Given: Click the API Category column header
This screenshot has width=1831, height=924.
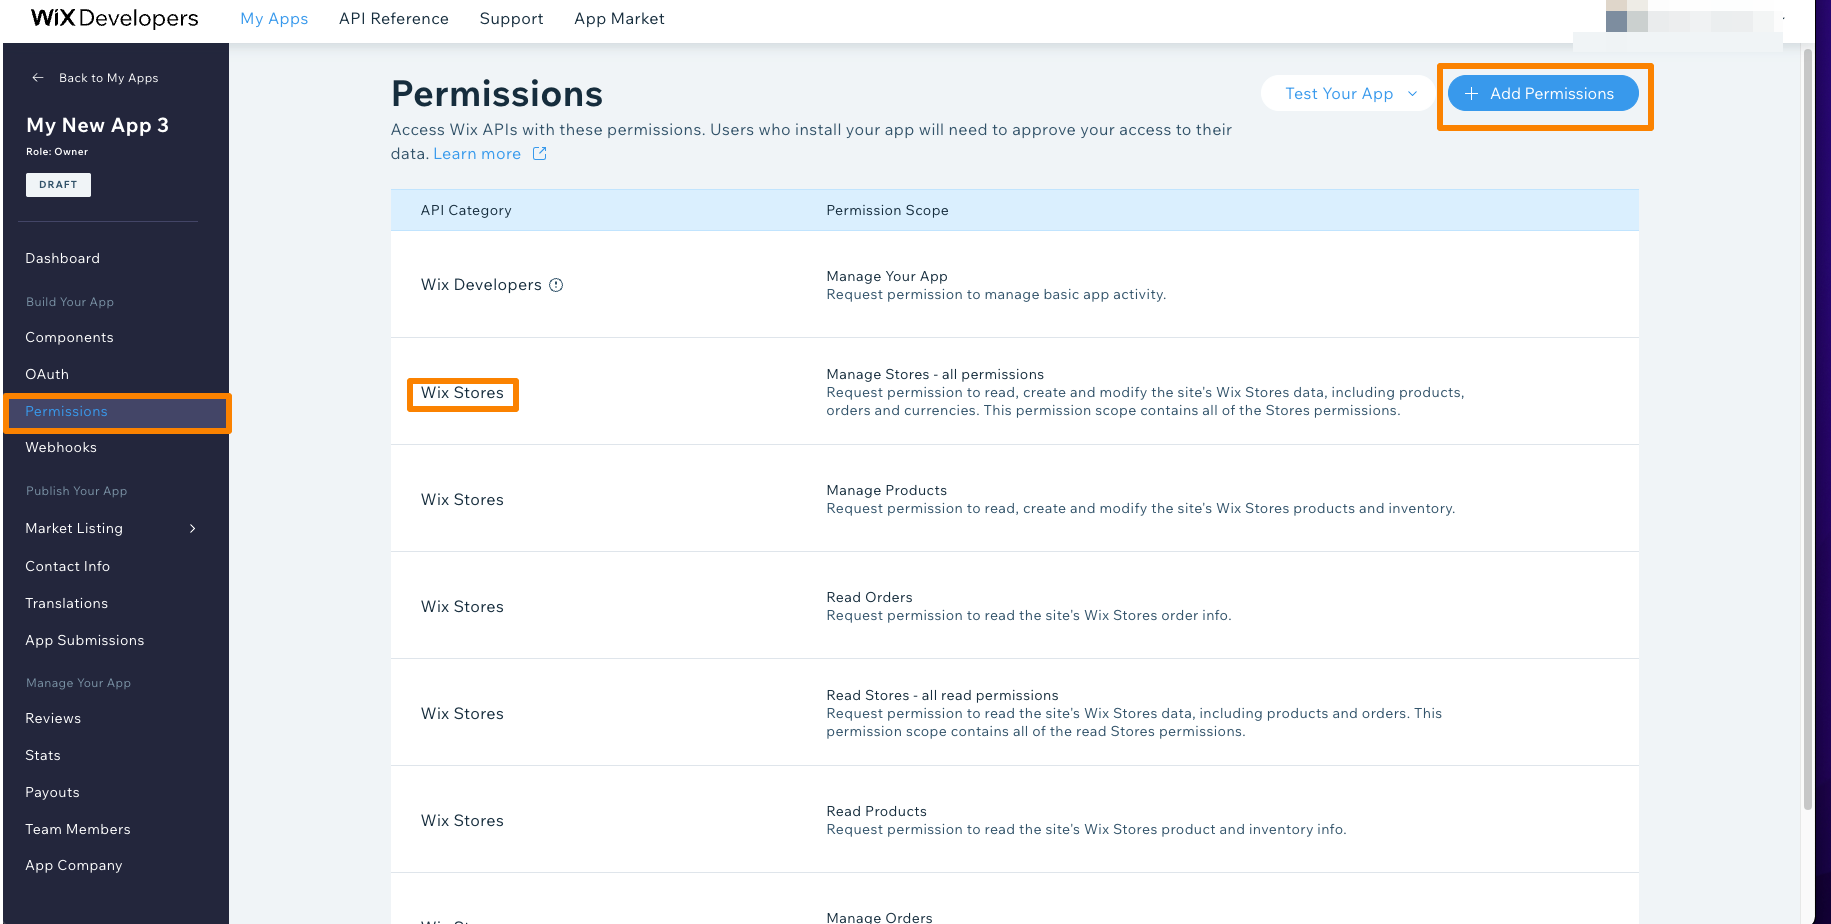Looking at the screenshot, I should pyautogui.click(x=466, y=210).
